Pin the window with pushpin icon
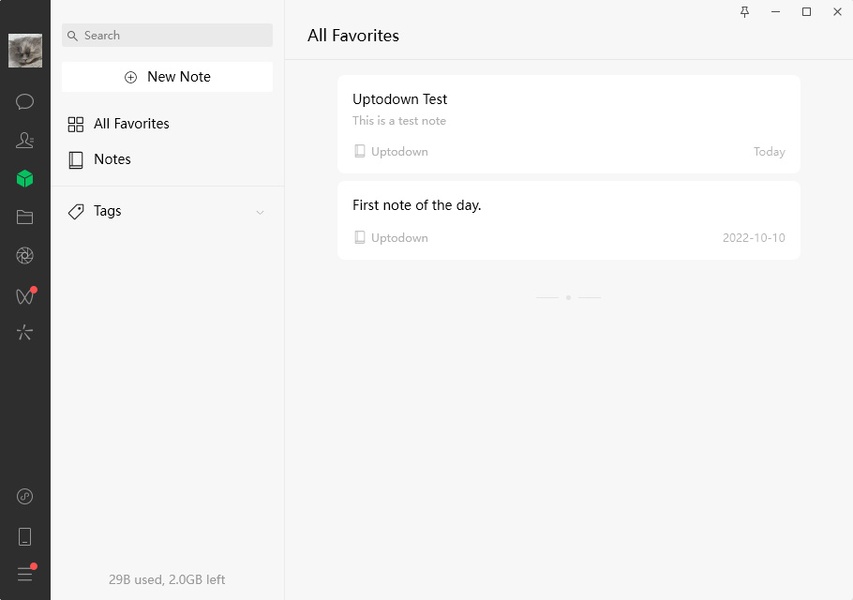The width and height of the screenshot is (853, 600). tap(744, 12)
